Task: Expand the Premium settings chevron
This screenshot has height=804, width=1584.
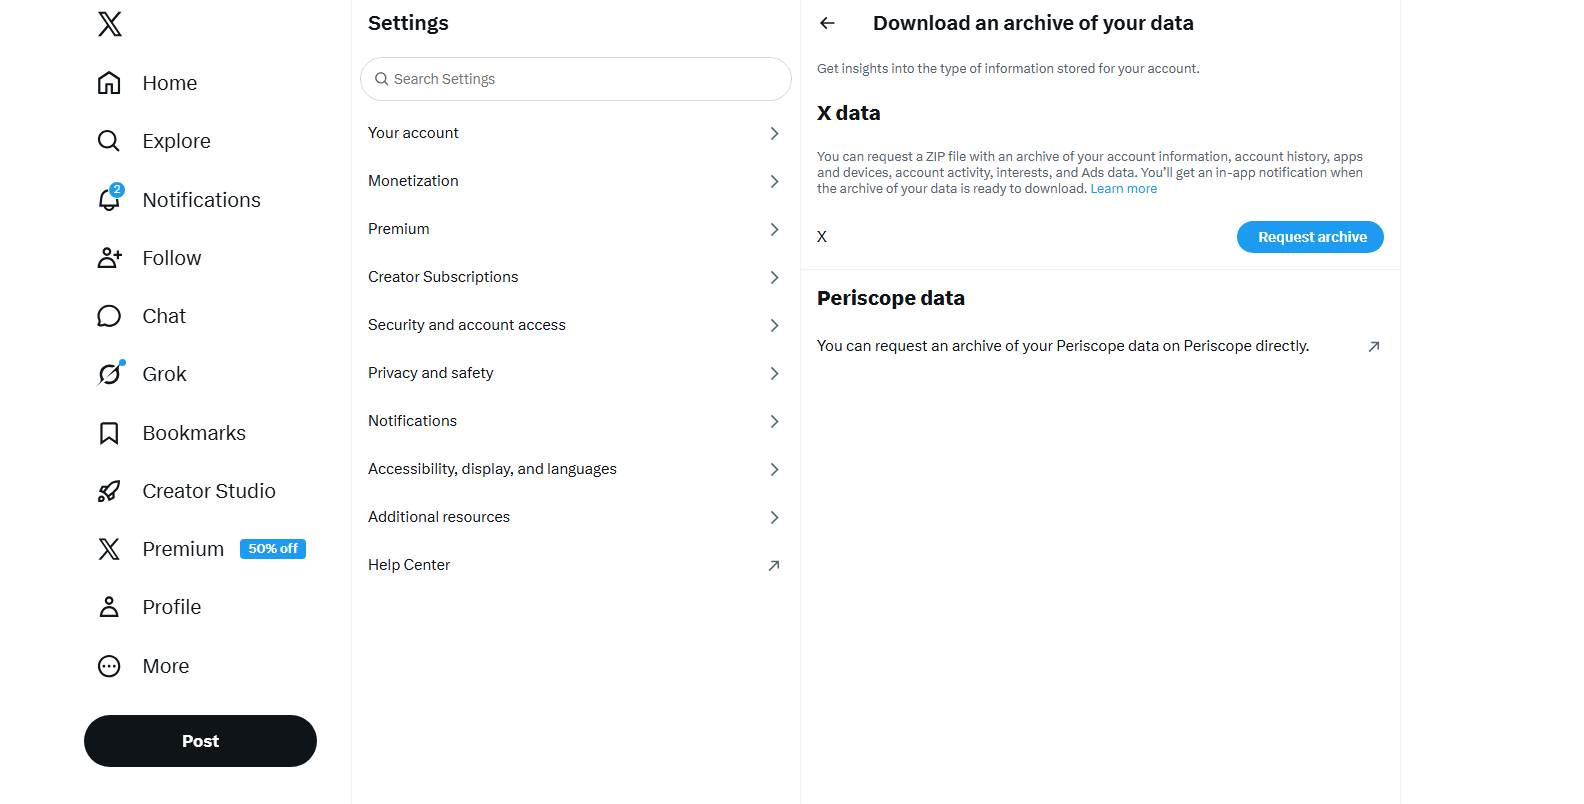Action: pos(774,229)
